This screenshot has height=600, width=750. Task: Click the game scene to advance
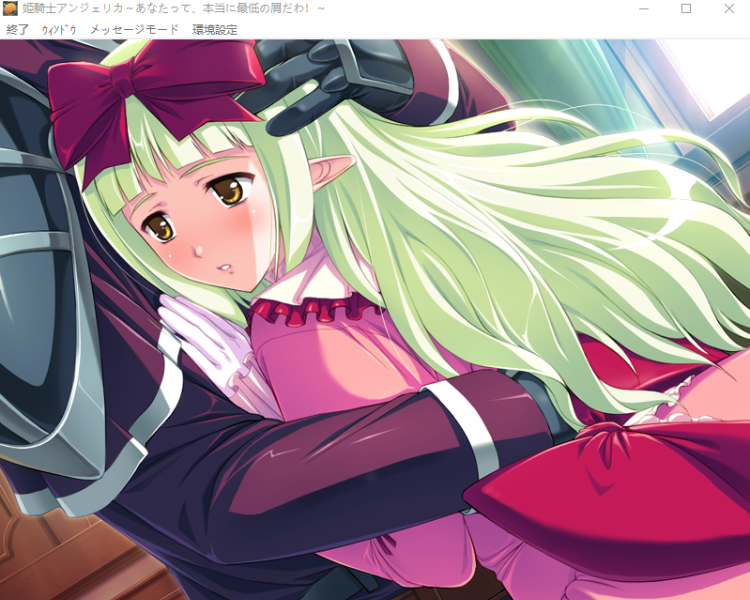[375, 320]
